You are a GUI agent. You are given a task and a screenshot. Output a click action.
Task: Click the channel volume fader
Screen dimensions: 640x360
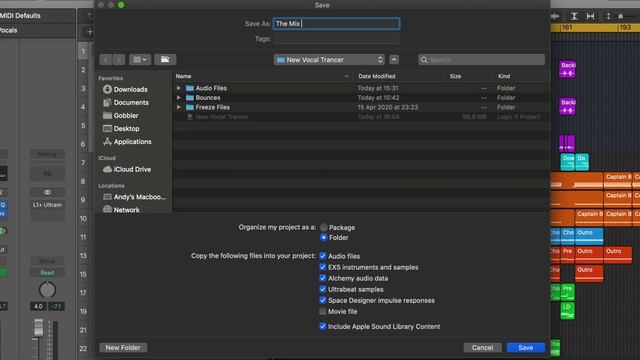coord(38,327)
